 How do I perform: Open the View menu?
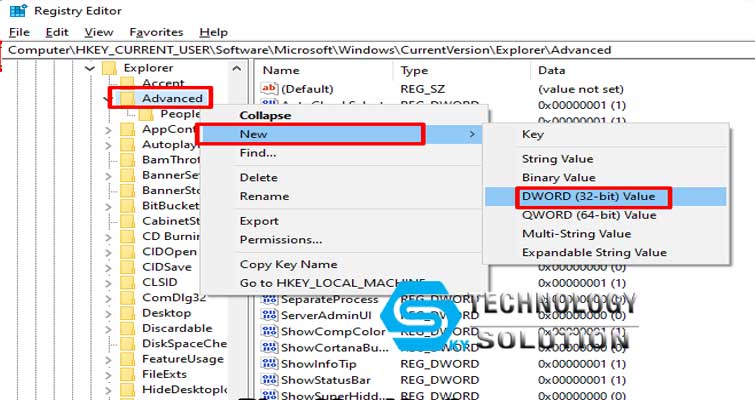99,32
